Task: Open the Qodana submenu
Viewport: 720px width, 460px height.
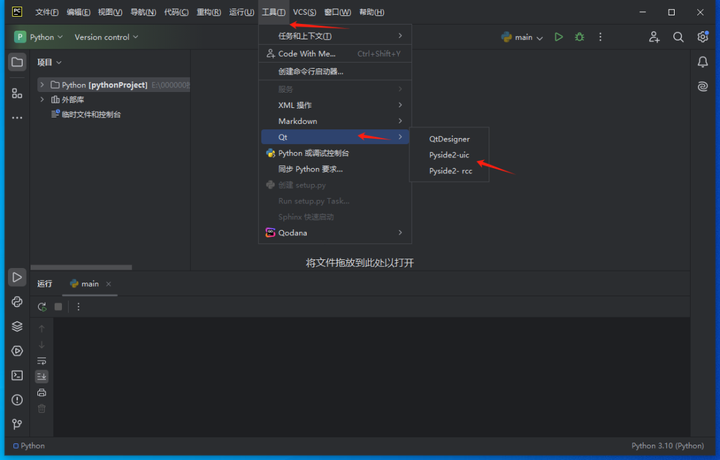Action: tap(335, 233)
